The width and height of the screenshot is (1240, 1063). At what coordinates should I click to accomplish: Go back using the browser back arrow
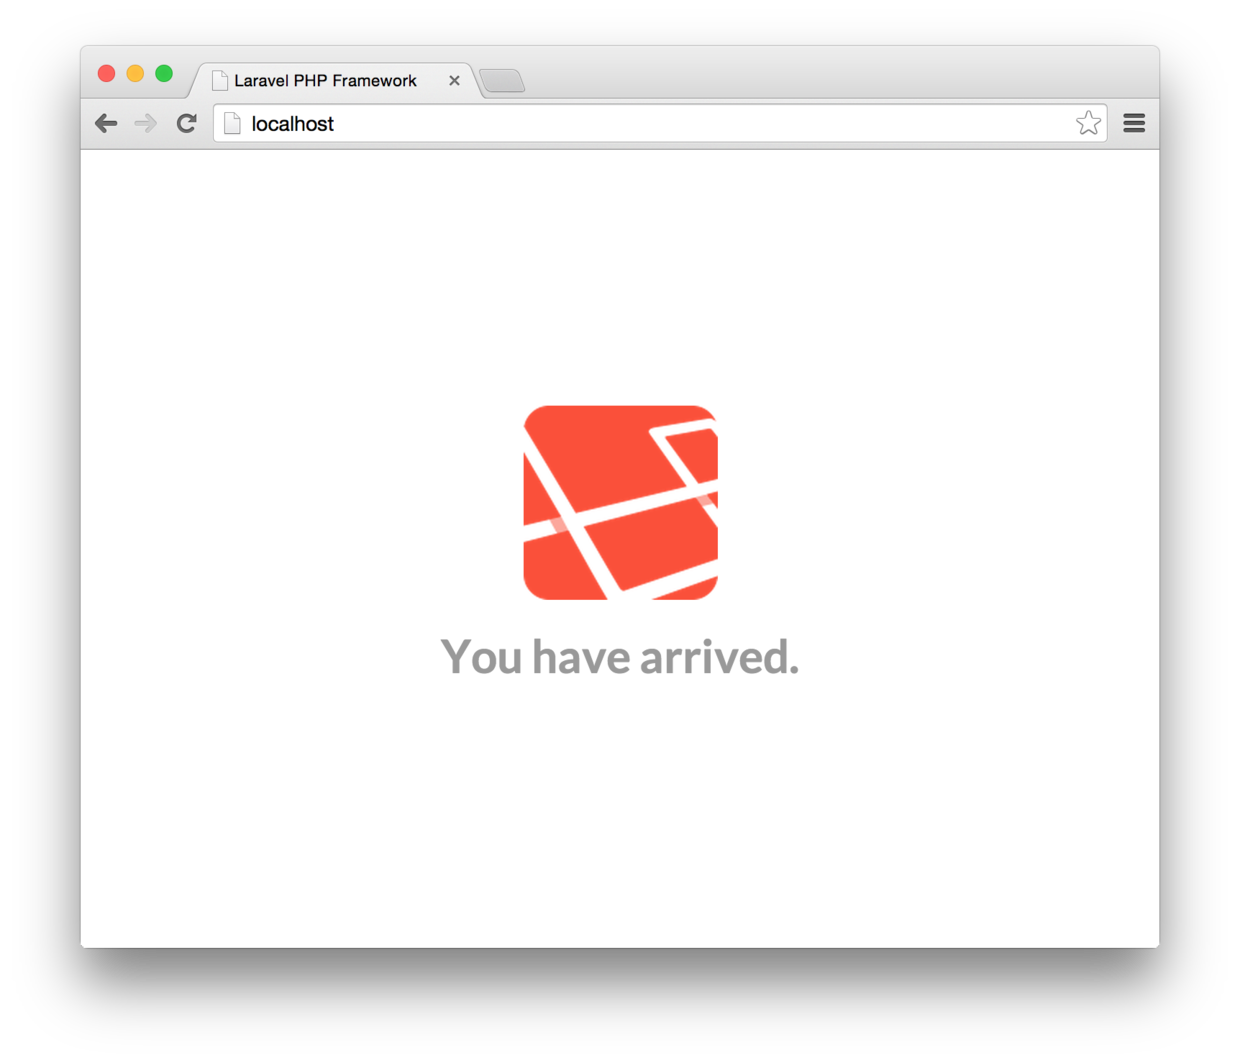[106, 123]
